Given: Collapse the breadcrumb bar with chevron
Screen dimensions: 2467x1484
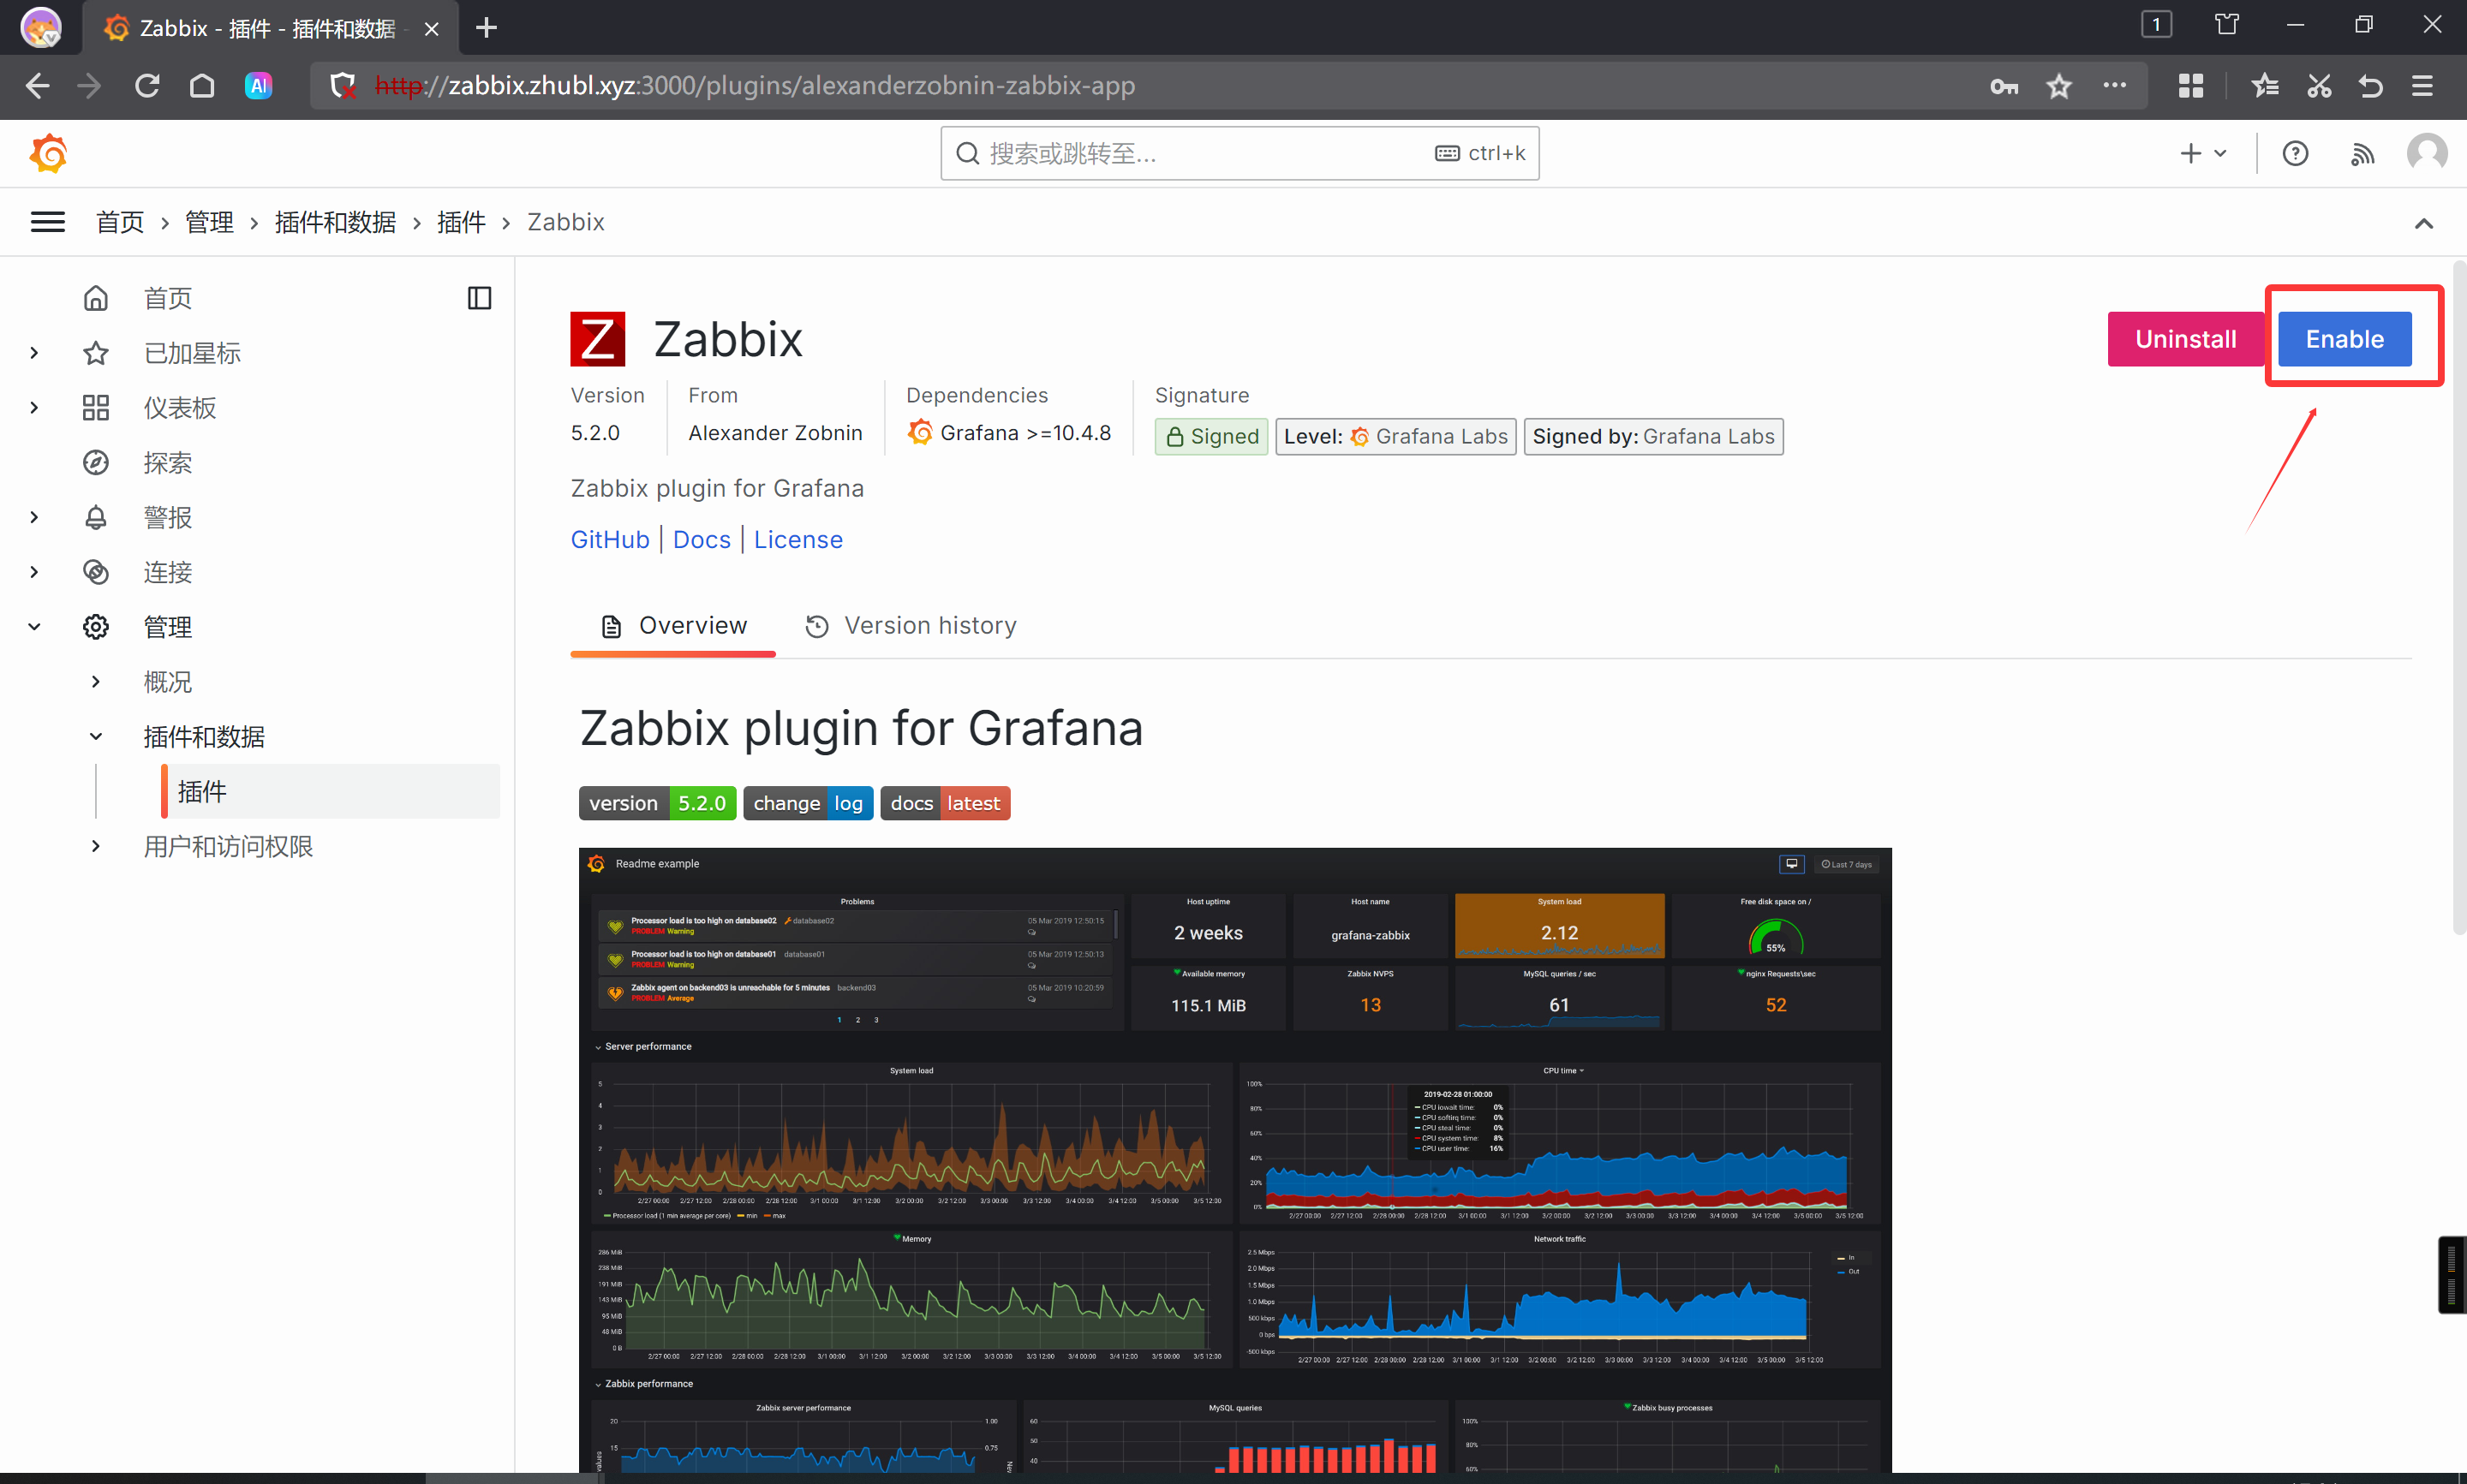Looking at the screenshot, I should [2423, 223].
